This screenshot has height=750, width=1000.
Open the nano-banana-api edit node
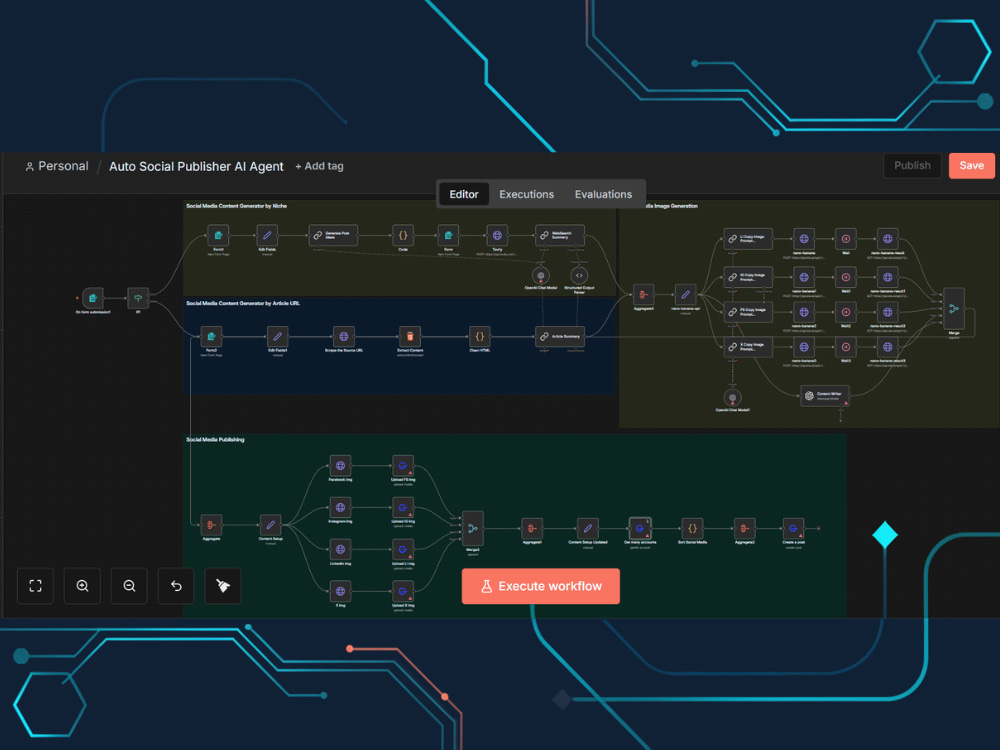click(685, 295)
